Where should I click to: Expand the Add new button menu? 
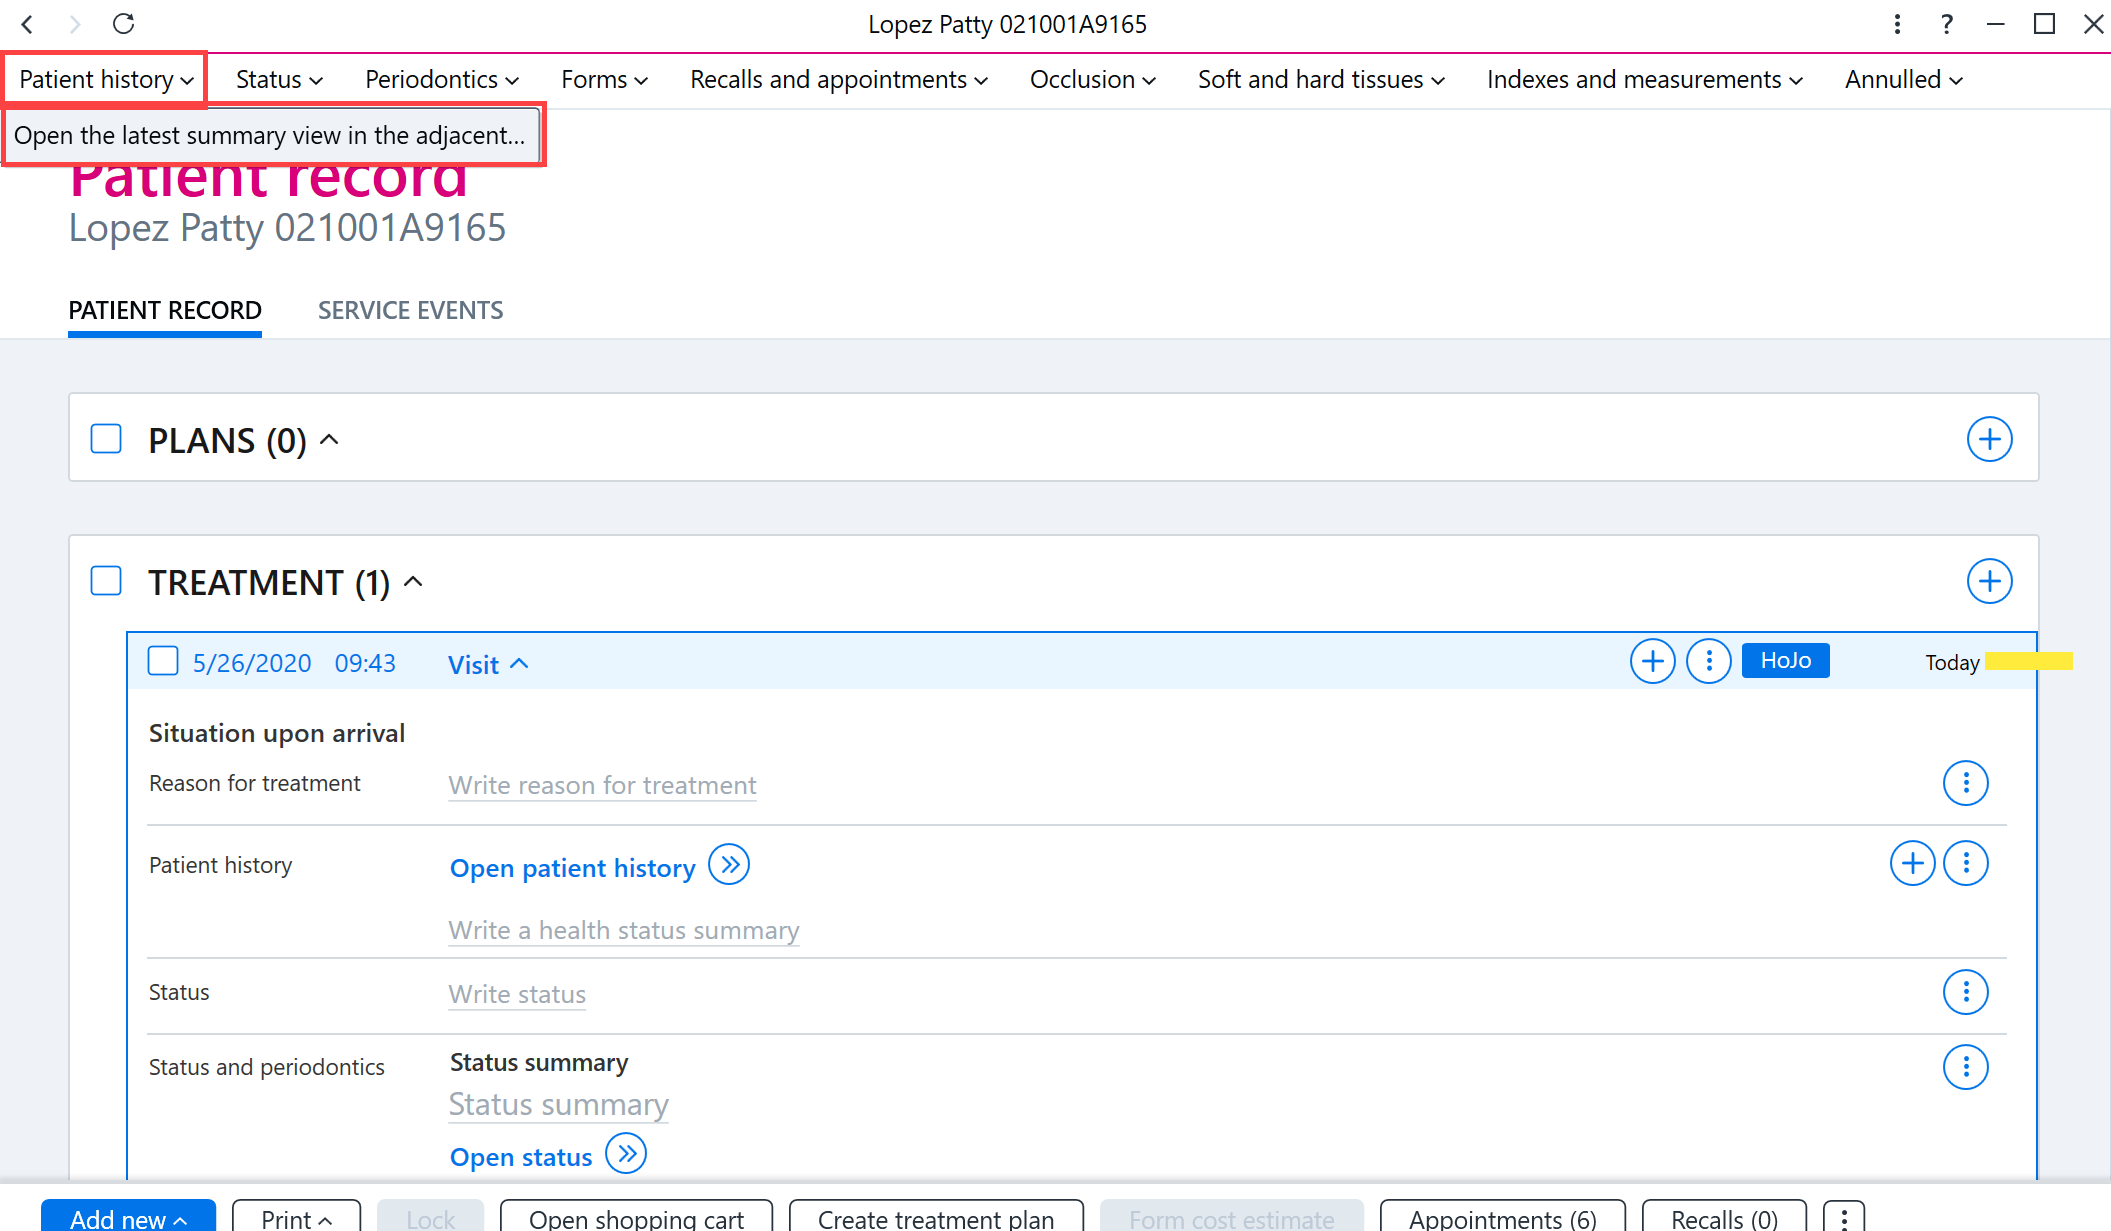(128, 1218)
